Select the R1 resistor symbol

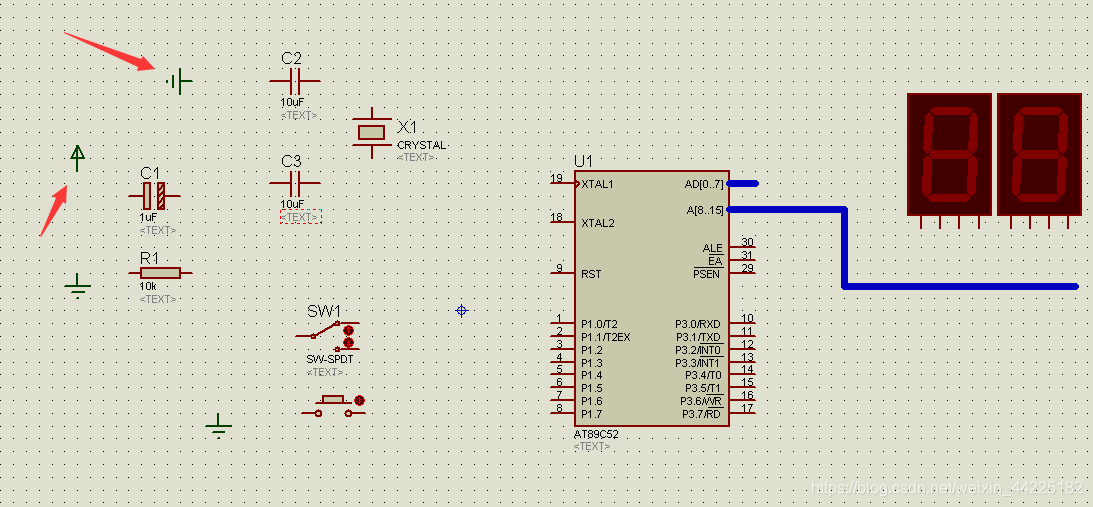point(160,273)
